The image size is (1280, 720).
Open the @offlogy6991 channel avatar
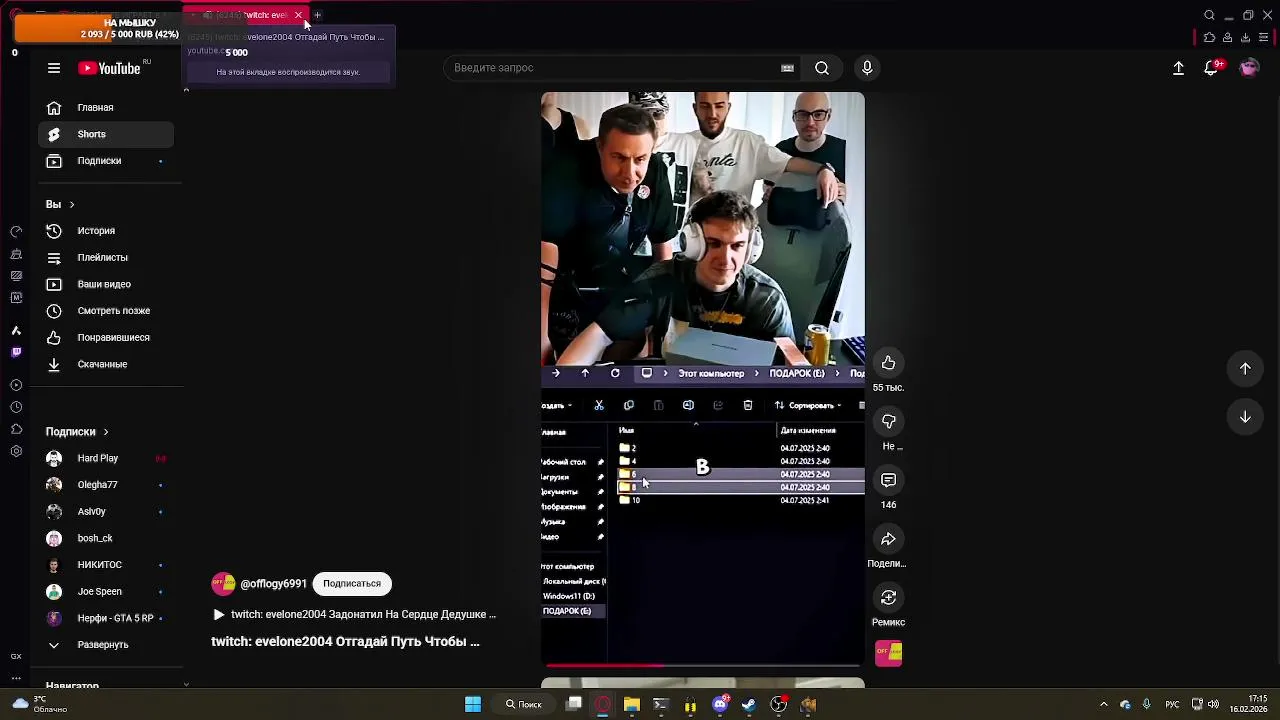click(x=223, y=584)
